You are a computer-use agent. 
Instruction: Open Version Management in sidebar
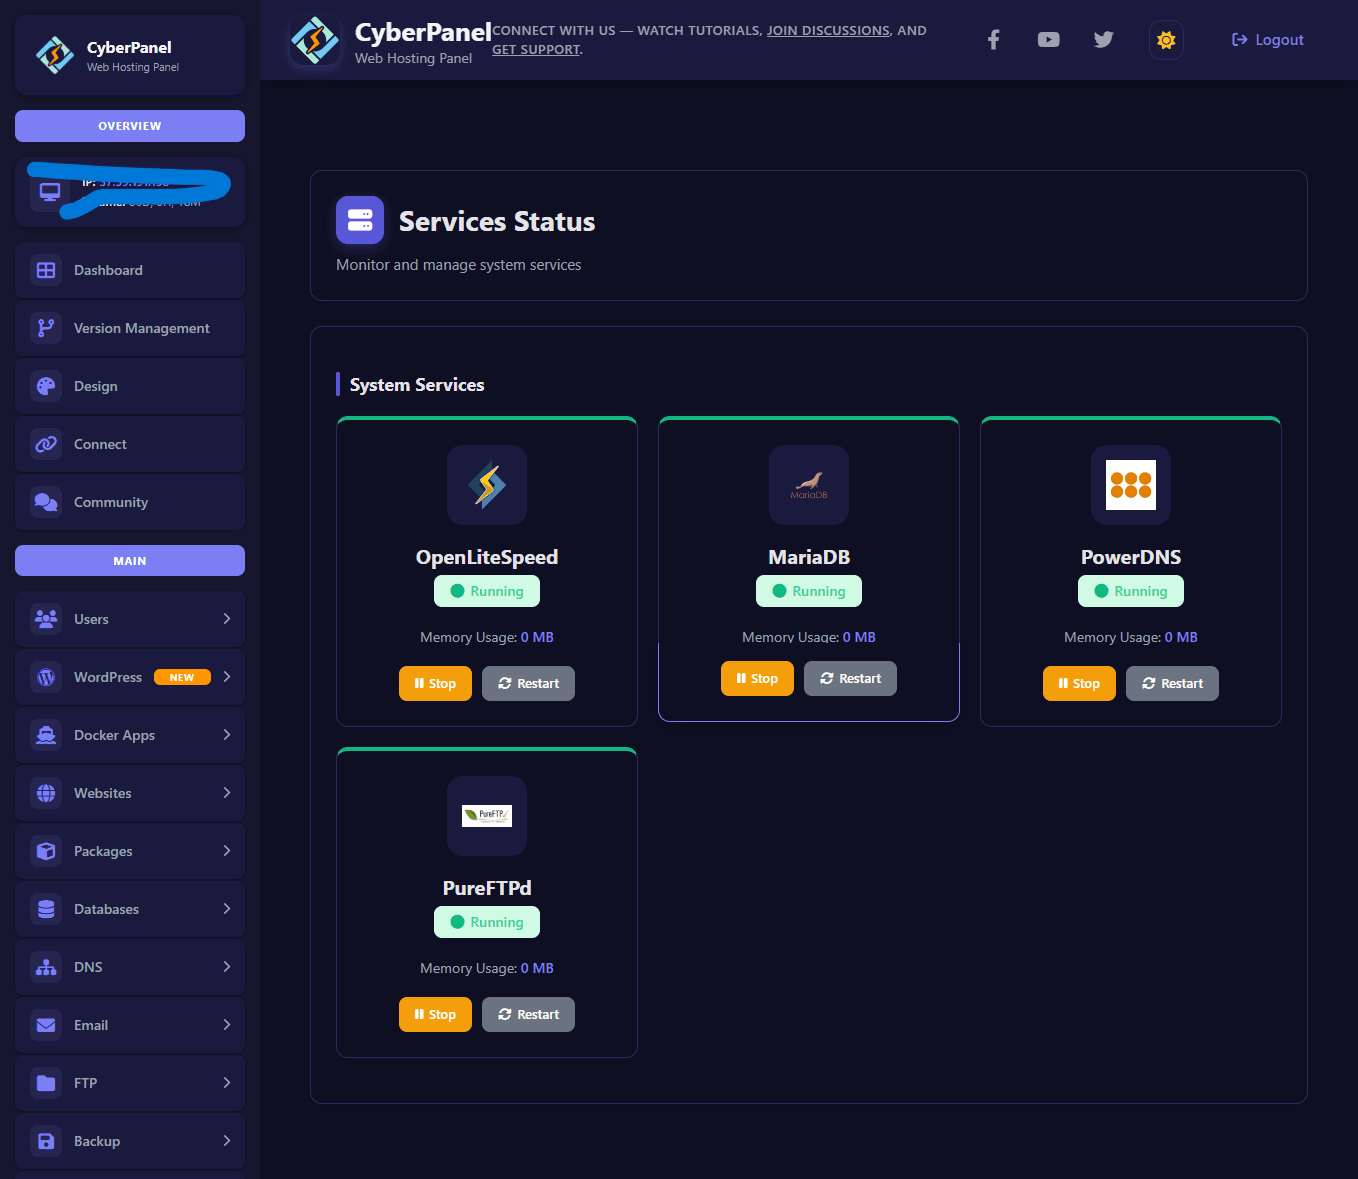(x=130, y=328)
